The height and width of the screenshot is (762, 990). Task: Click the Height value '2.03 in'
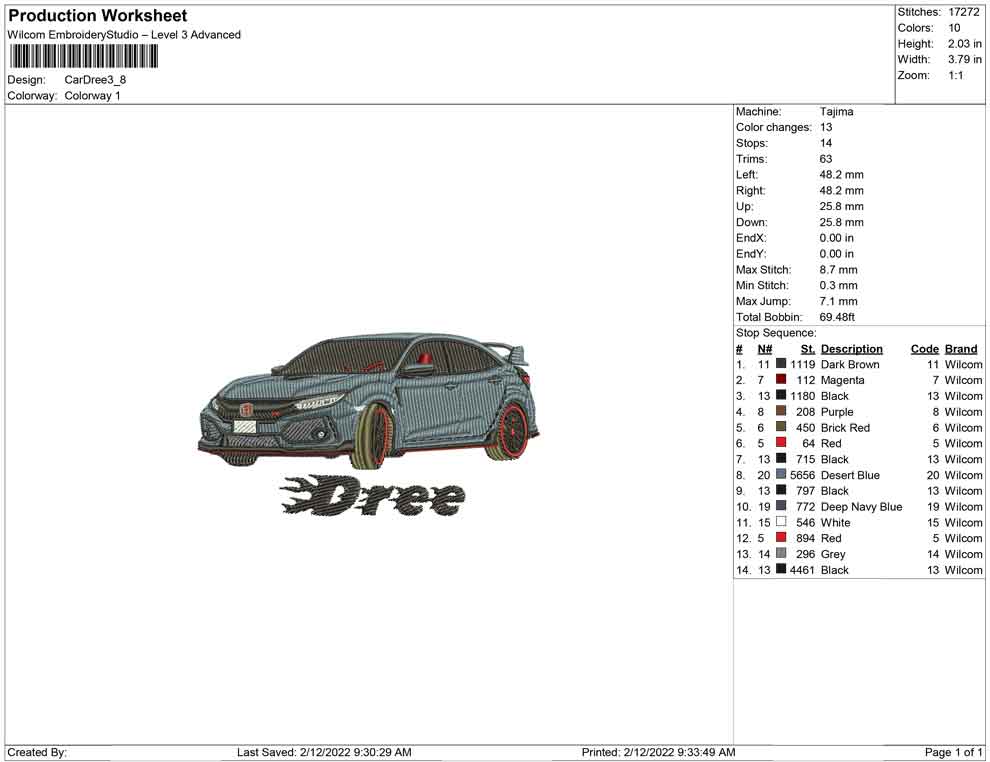965,44
